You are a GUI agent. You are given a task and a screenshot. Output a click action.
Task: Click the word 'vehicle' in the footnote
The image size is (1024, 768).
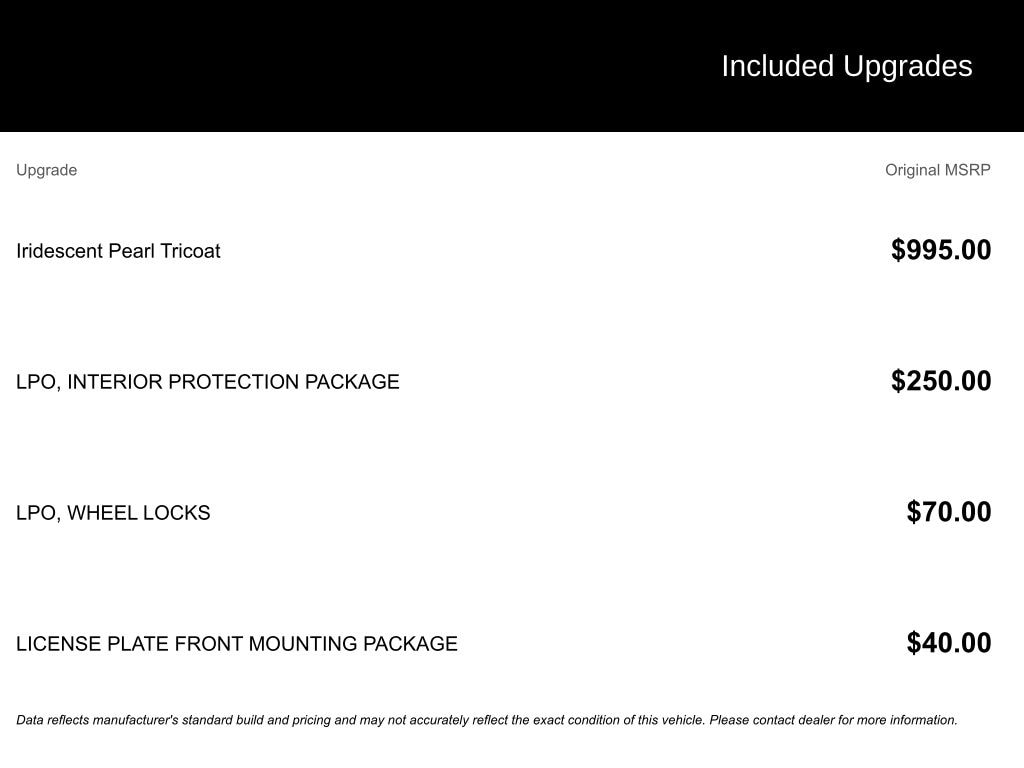(680, 720)
